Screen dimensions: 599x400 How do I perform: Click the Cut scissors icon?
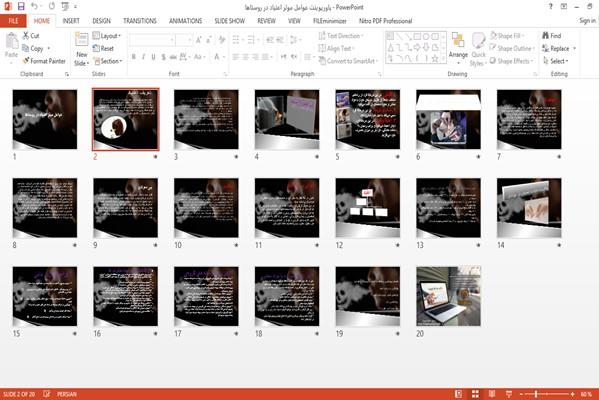(26, 36)
